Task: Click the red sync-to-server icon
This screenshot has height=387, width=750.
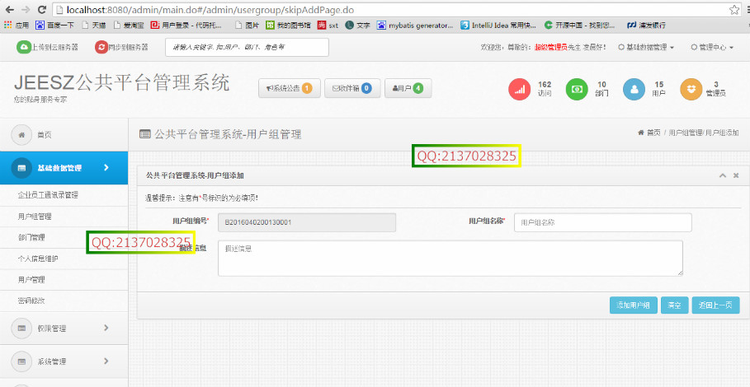Action: [101, 47]
